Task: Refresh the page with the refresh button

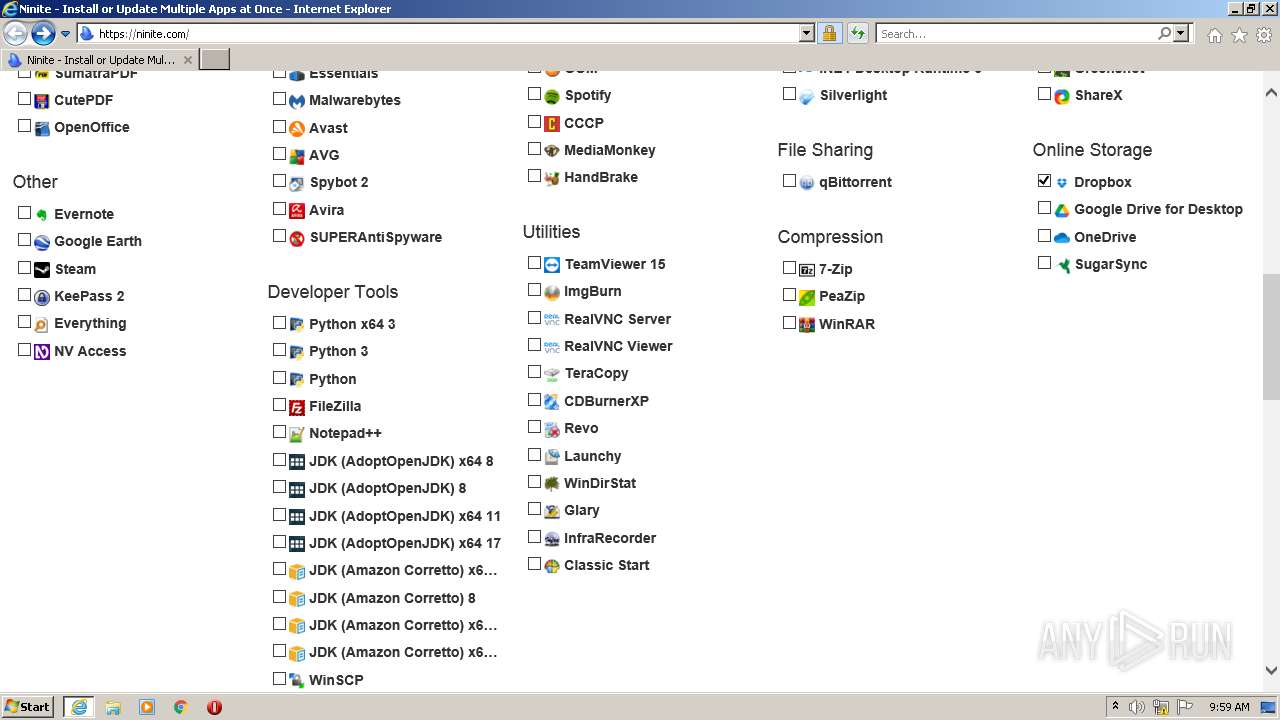Action: (x=857, y=33)
